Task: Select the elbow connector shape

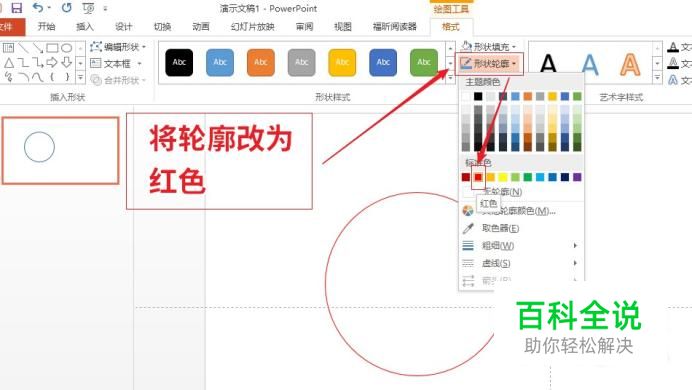Action: point(24,62)
